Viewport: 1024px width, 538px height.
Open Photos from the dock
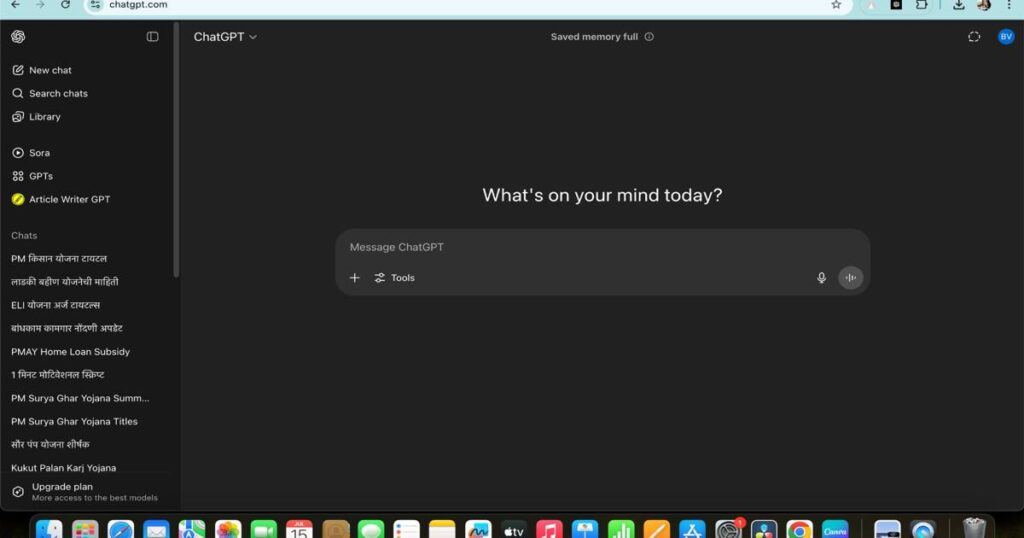point(228,530)
